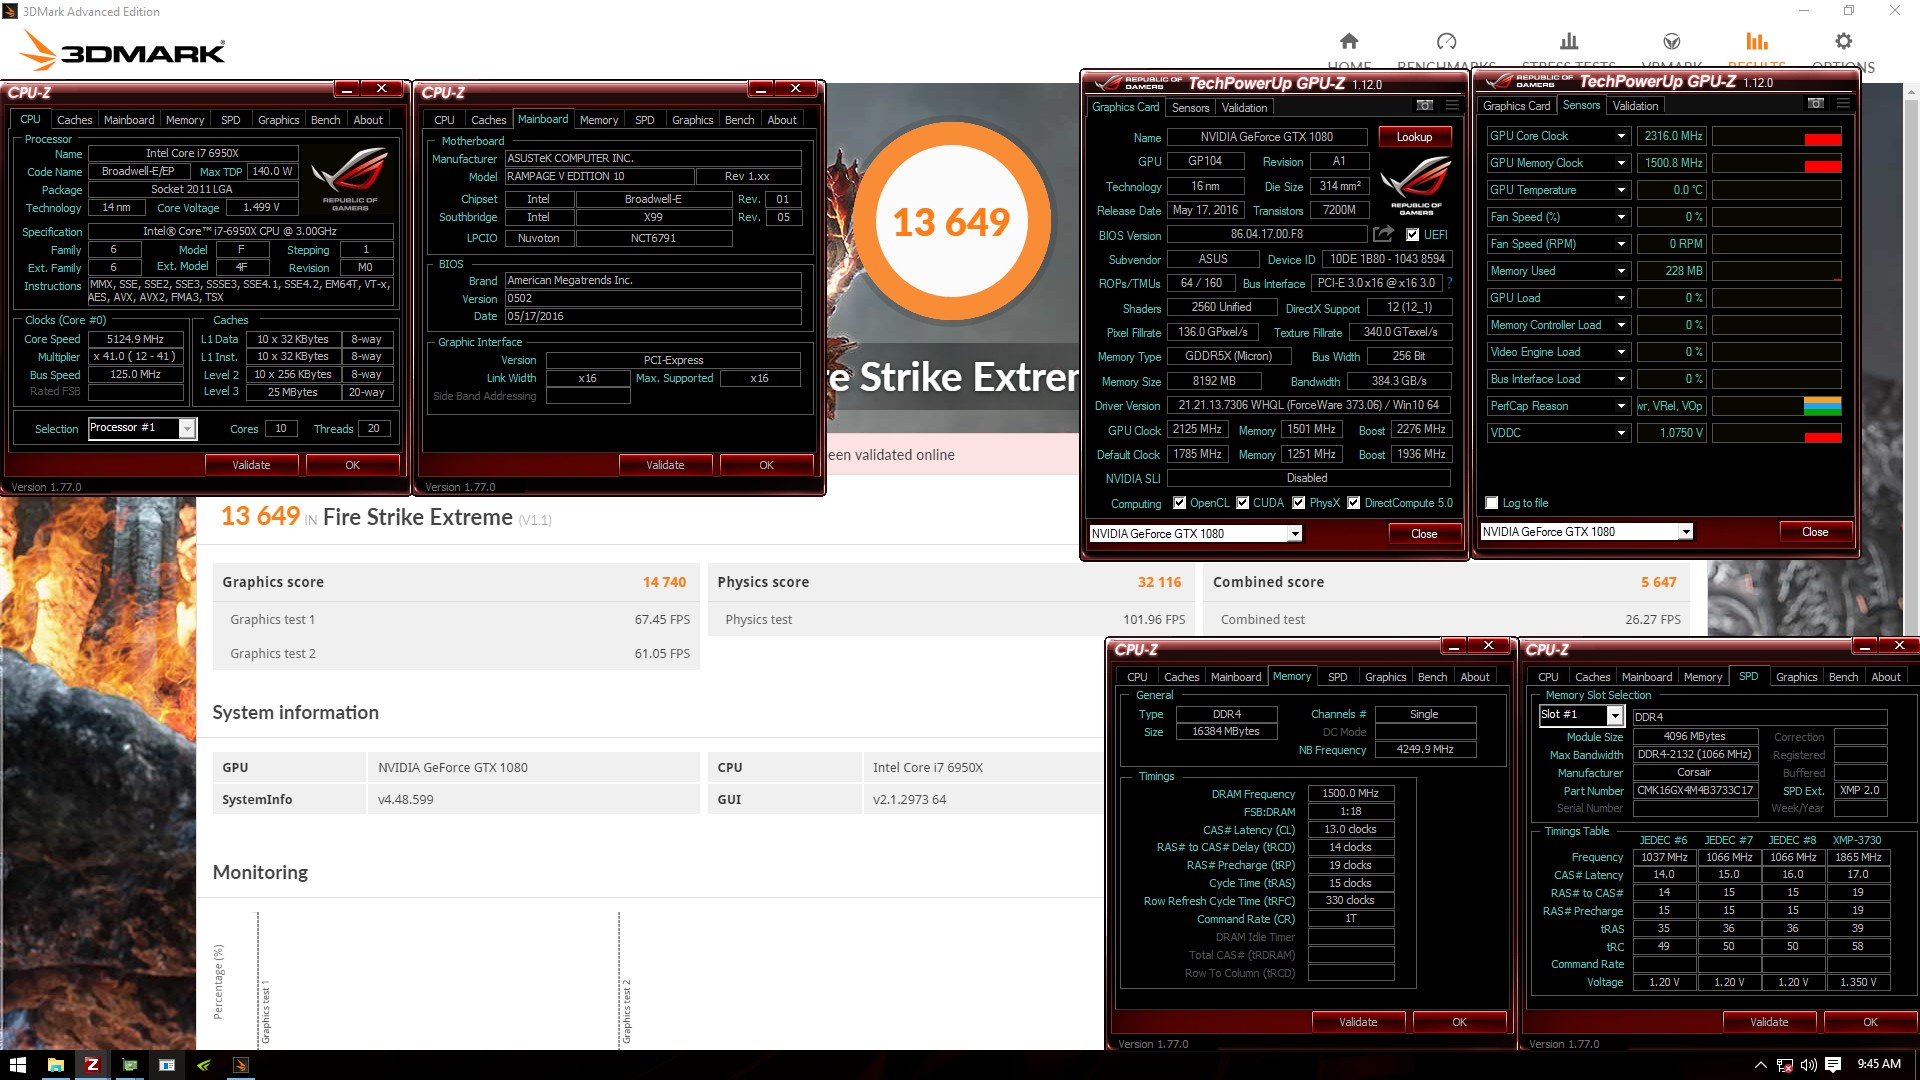
Task: Toggle the PhysX computing checkbox
Action: (x=1298, y=503)
